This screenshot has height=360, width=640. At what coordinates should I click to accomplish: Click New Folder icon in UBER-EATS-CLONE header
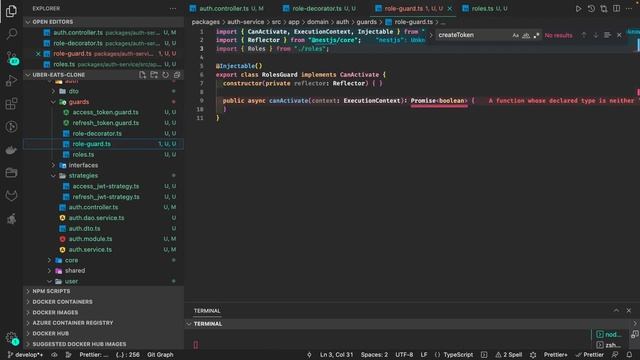[x=154, y=75]
